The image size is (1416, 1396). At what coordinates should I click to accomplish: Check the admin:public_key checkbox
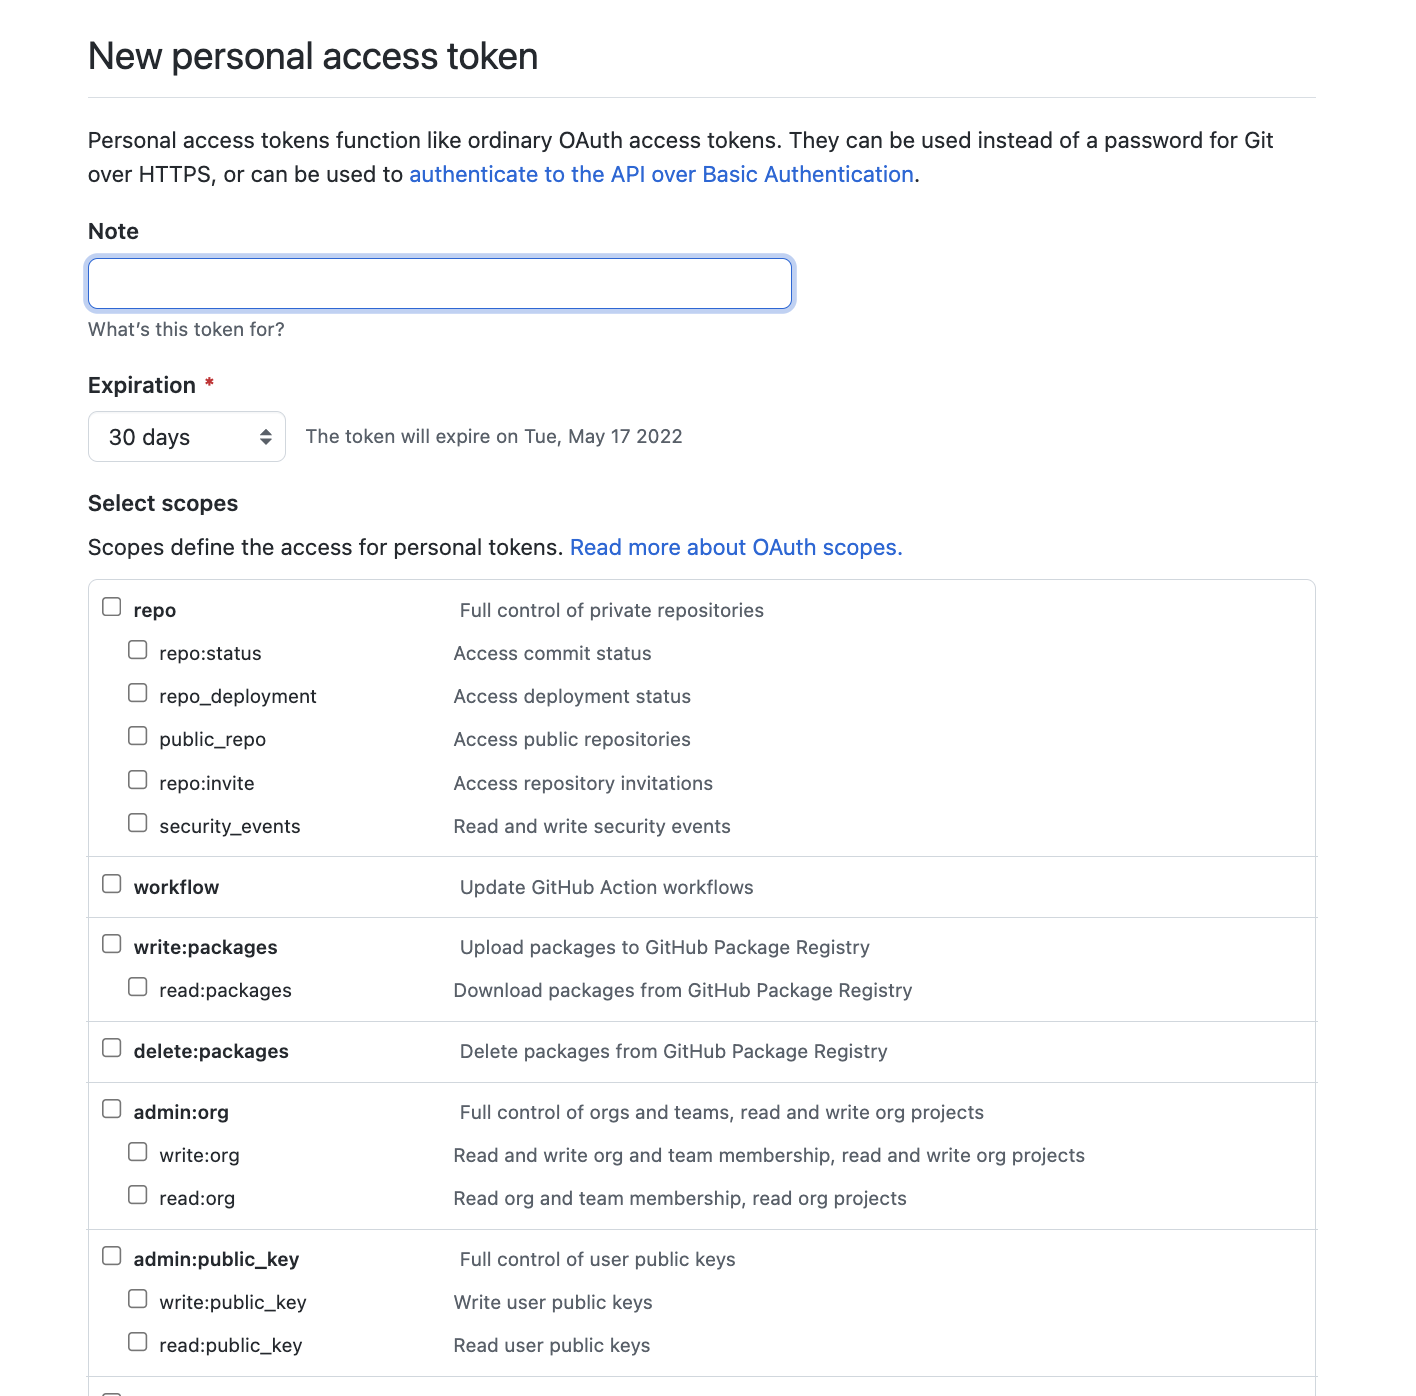coord(112,1256)
